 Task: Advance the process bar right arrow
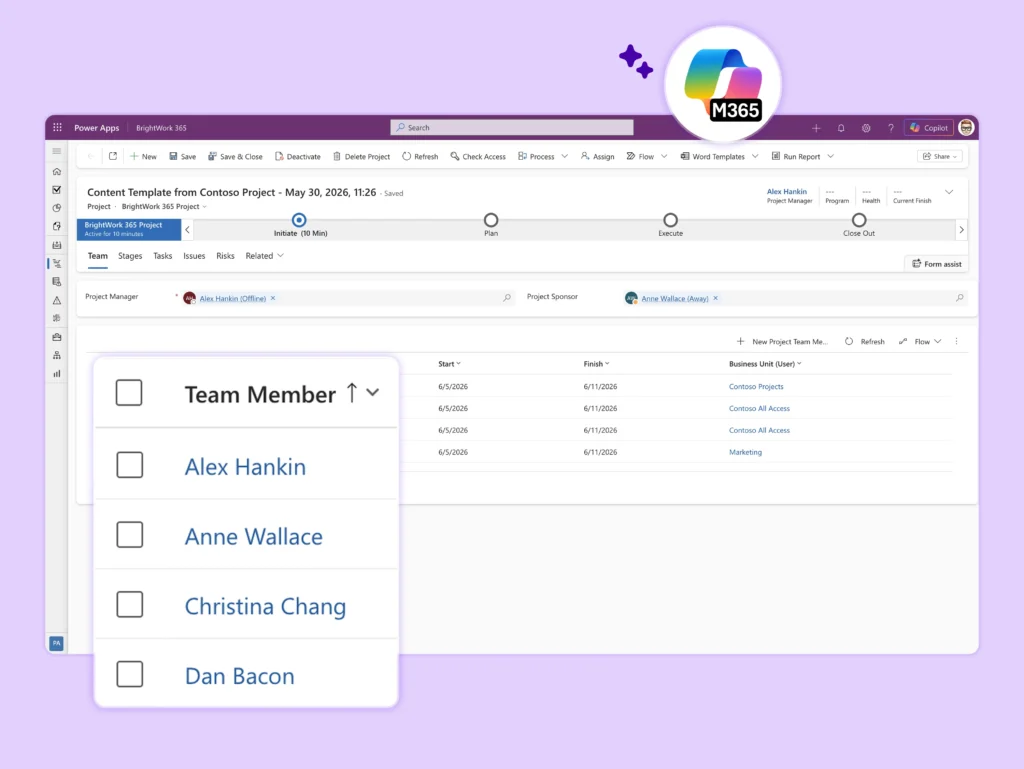point(961,230)
